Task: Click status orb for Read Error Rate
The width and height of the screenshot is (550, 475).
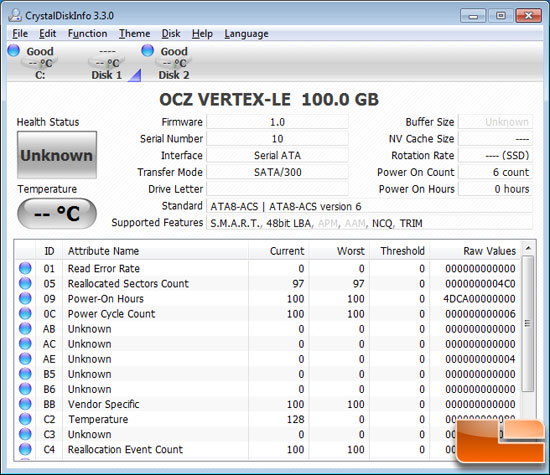Action: coord(25,268)
